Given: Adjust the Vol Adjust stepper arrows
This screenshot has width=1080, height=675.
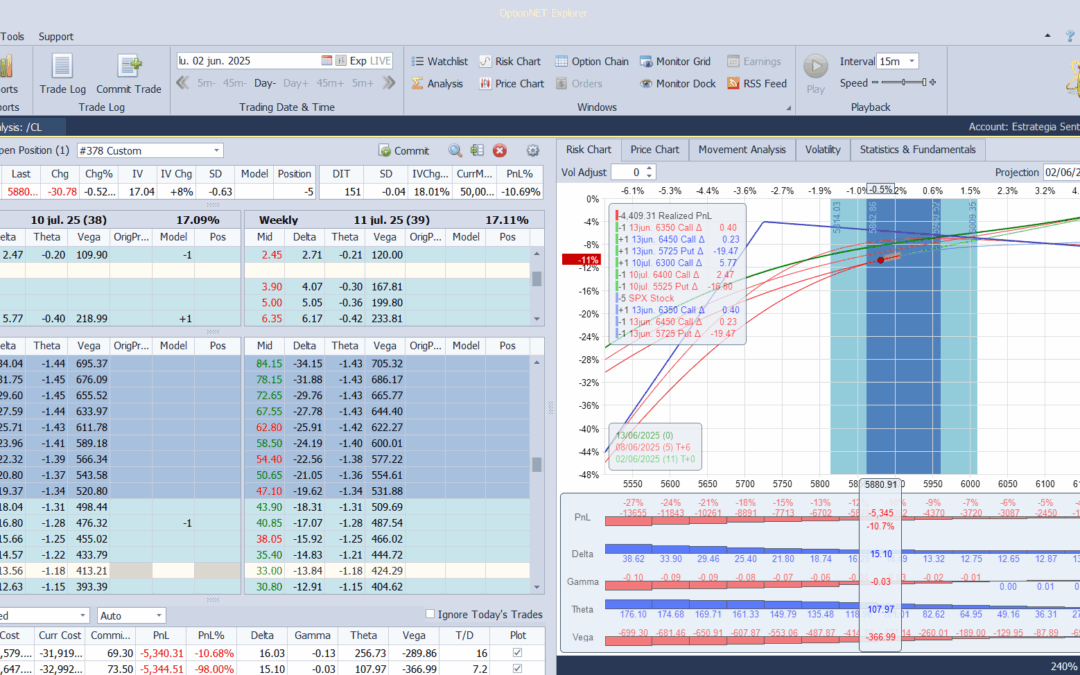Looking at the screenshot, I should pos(649,172).
